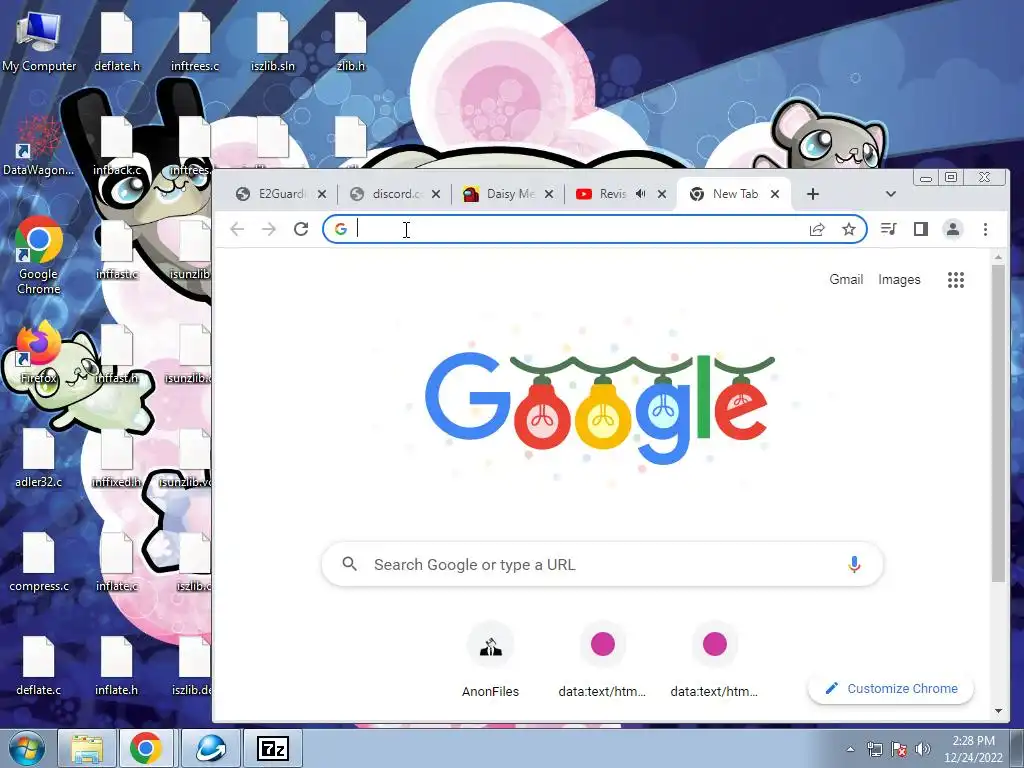
Task: Open the Google apps grid
Action: (956, 280)
